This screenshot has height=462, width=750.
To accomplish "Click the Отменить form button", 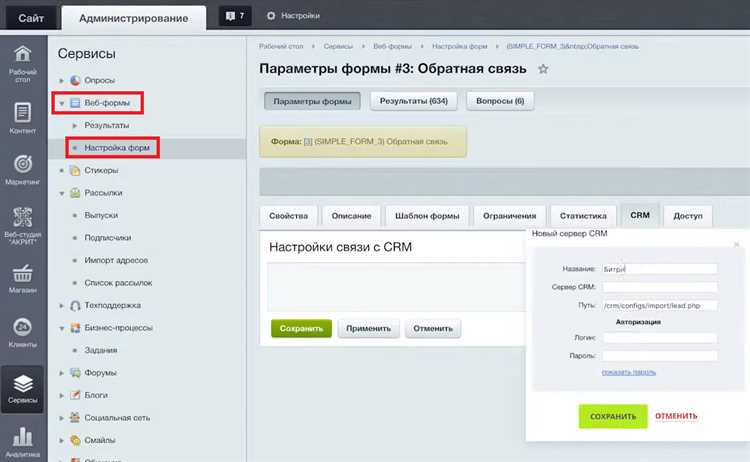I will [433, 329].
